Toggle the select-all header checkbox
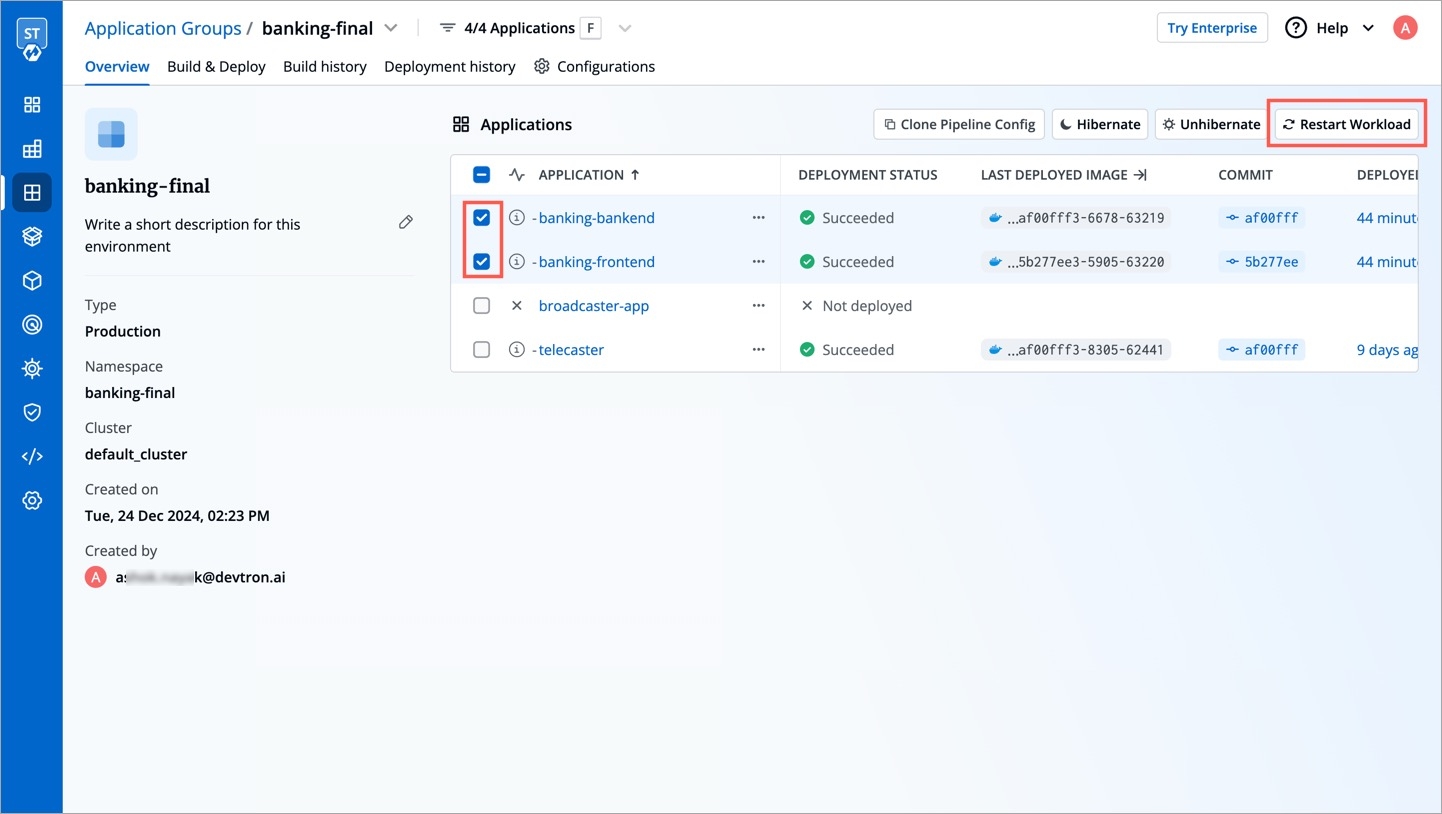This screenshot has width=1442, height=814. point(481,175)
